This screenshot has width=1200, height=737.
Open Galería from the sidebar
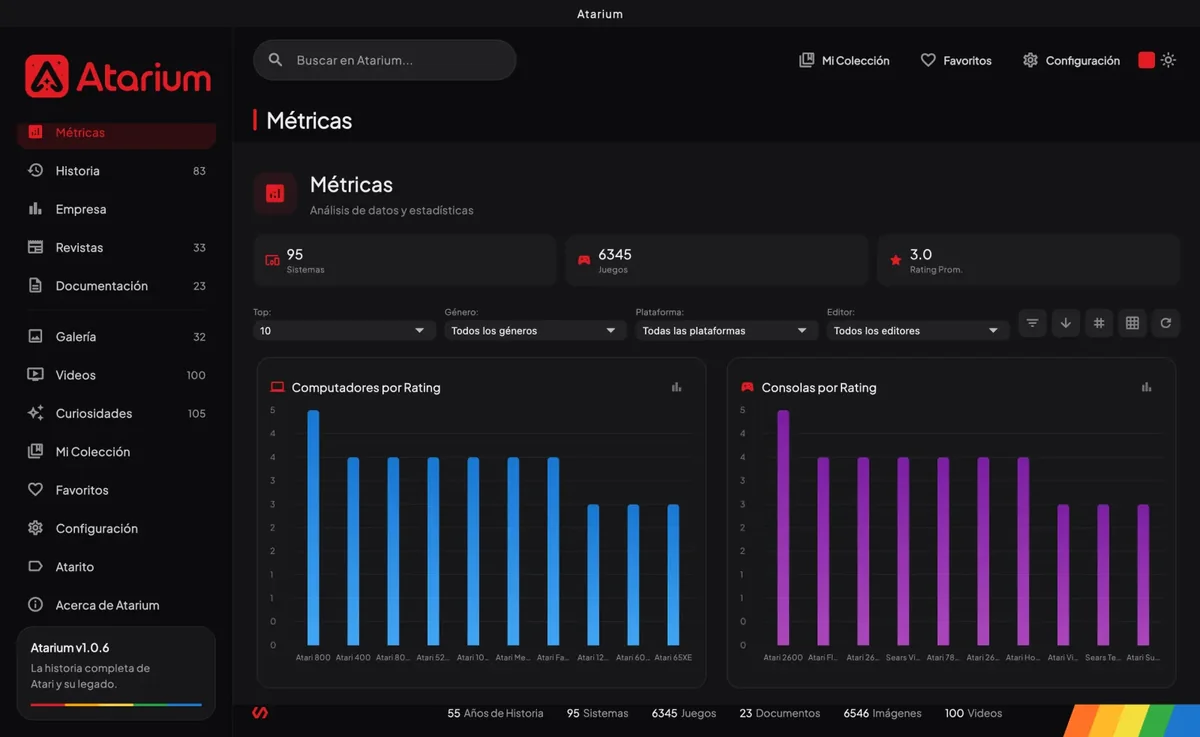click(x=116, y=337)
